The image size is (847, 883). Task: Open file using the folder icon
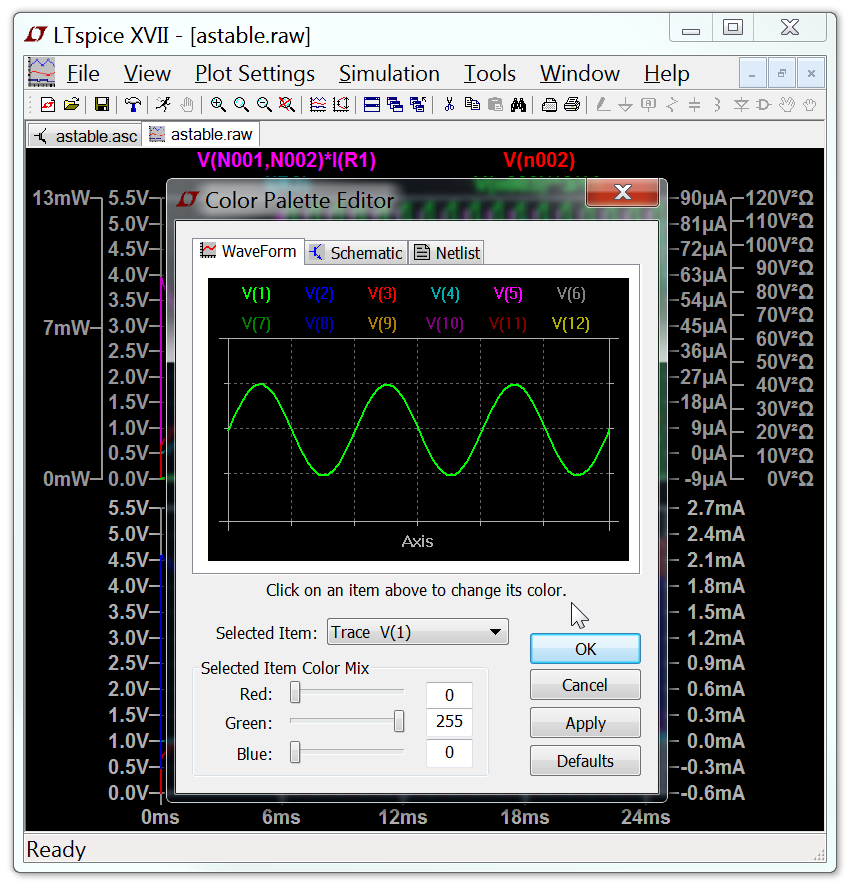pos(71,104)
